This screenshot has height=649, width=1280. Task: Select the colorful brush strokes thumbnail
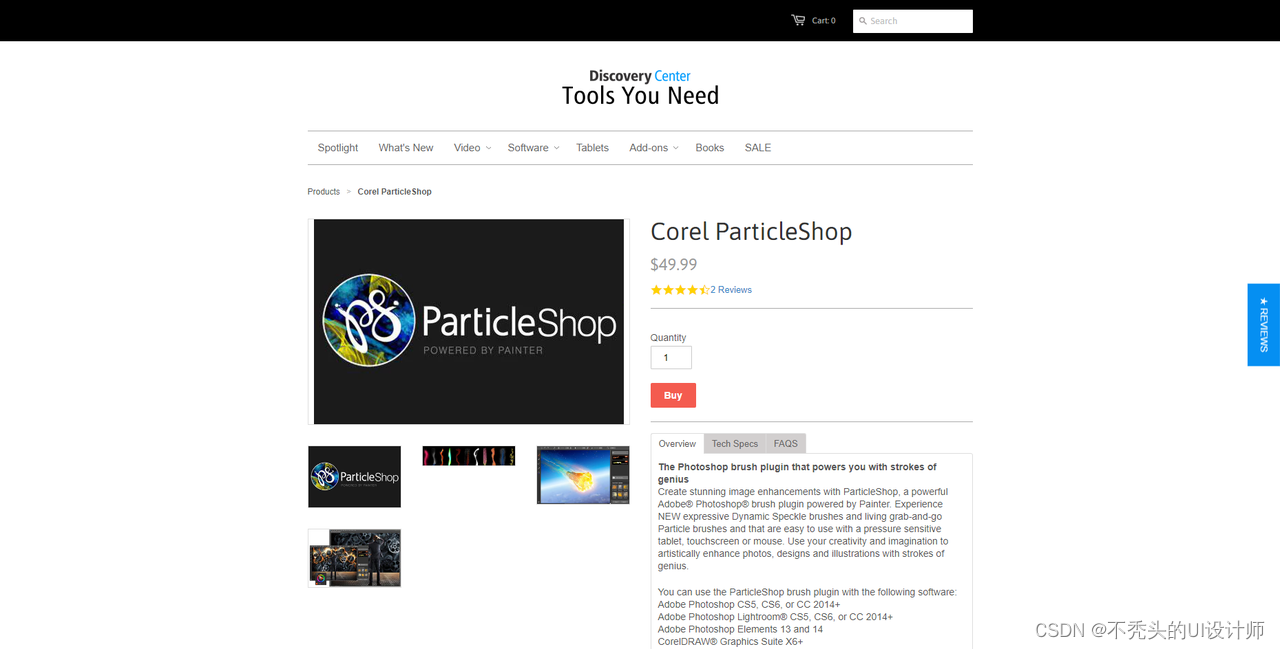pyautogui.click(x=469, y=456)
